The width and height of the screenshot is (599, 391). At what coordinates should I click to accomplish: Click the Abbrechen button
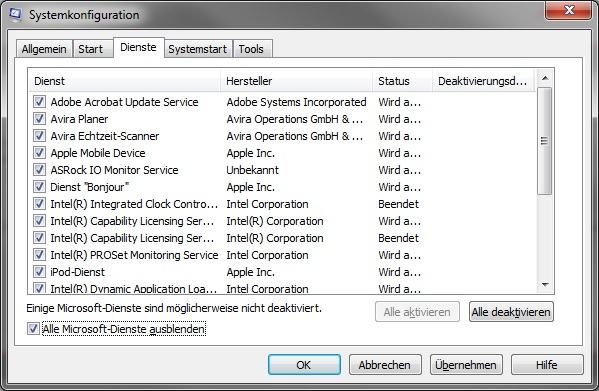coord(385,365)
